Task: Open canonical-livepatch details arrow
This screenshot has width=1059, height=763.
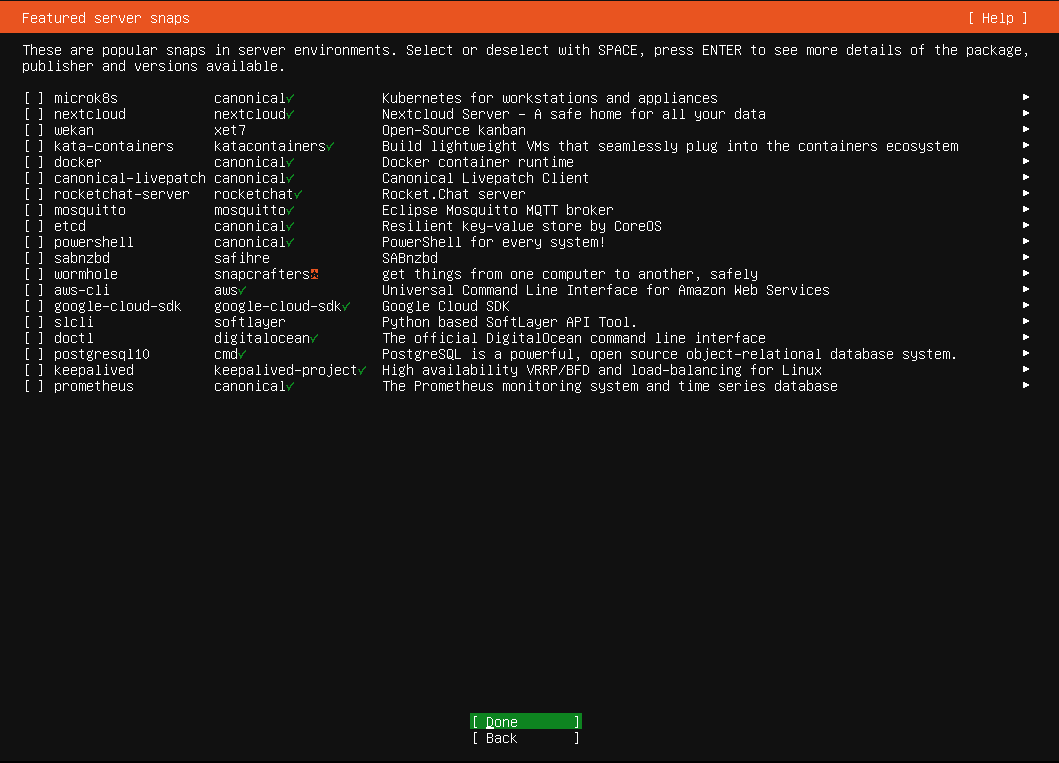Action: [x=1026, y=177]
